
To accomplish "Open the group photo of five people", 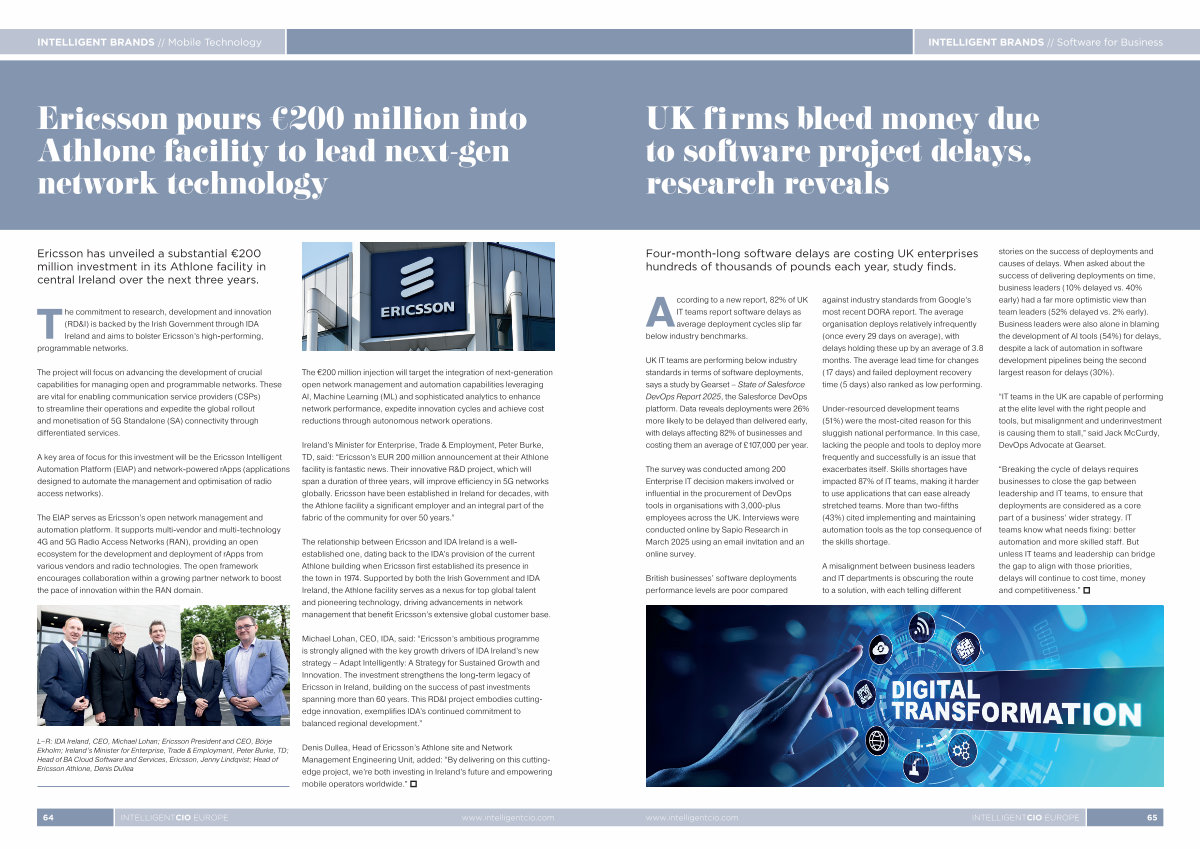I will 163,665.
